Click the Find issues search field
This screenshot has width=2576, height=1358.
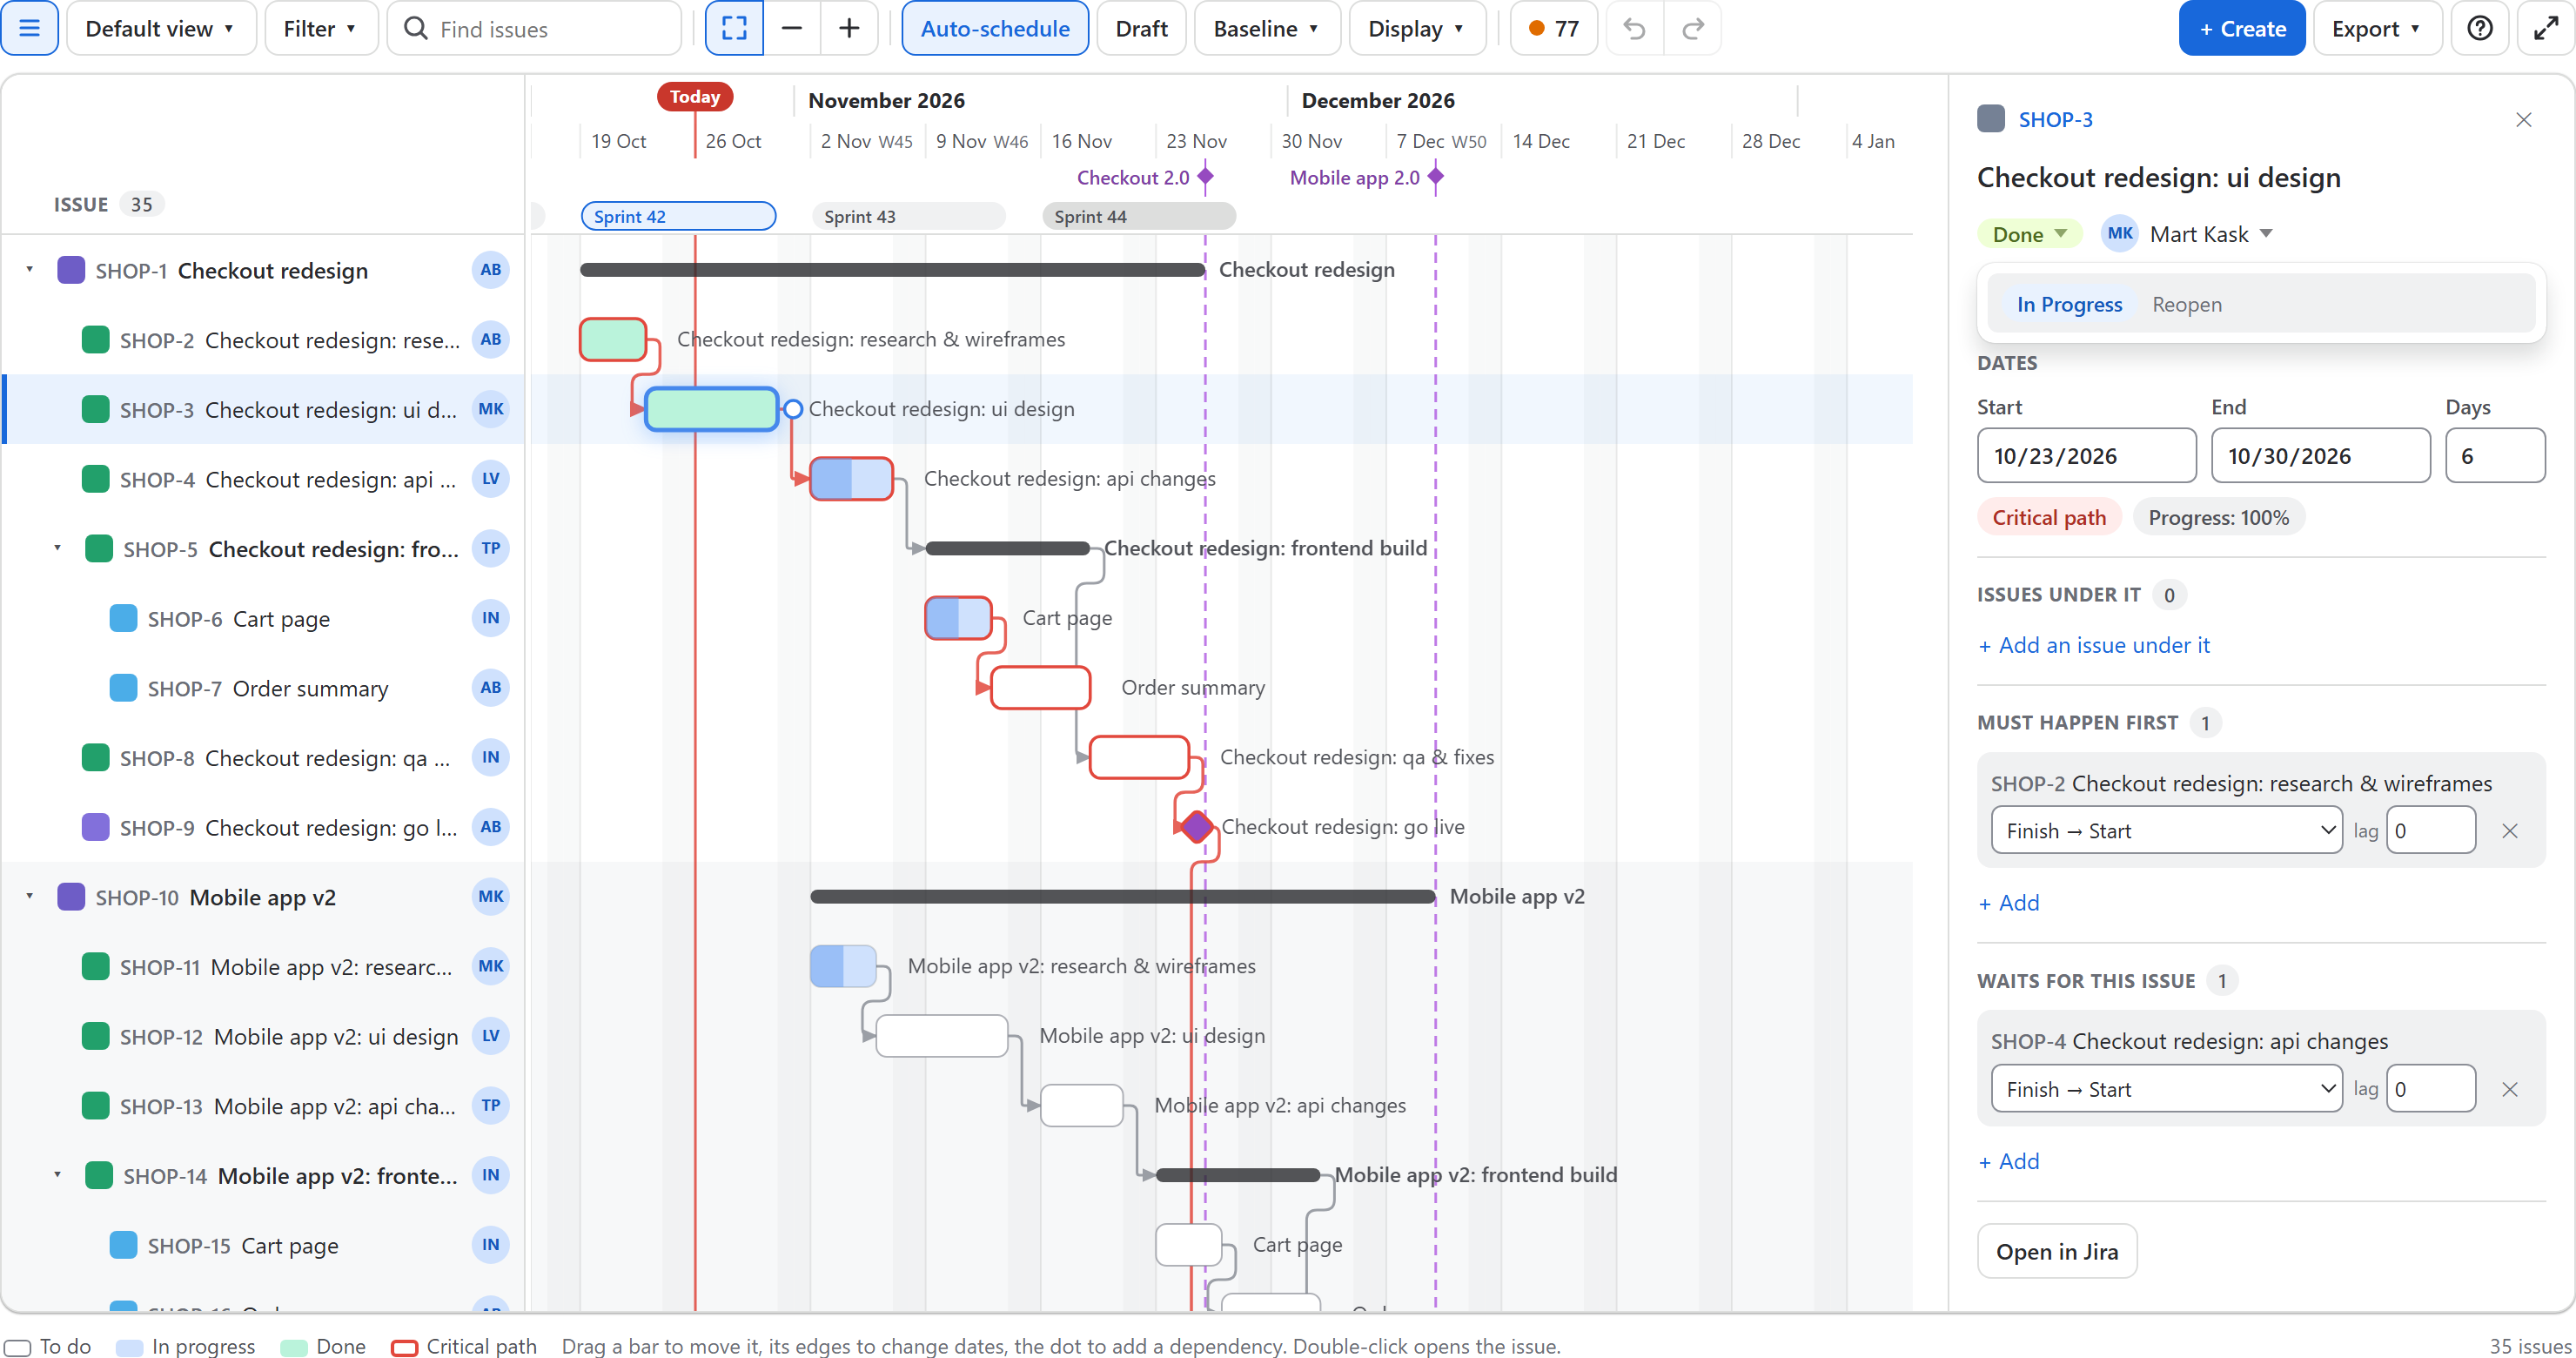pos(534,28)
